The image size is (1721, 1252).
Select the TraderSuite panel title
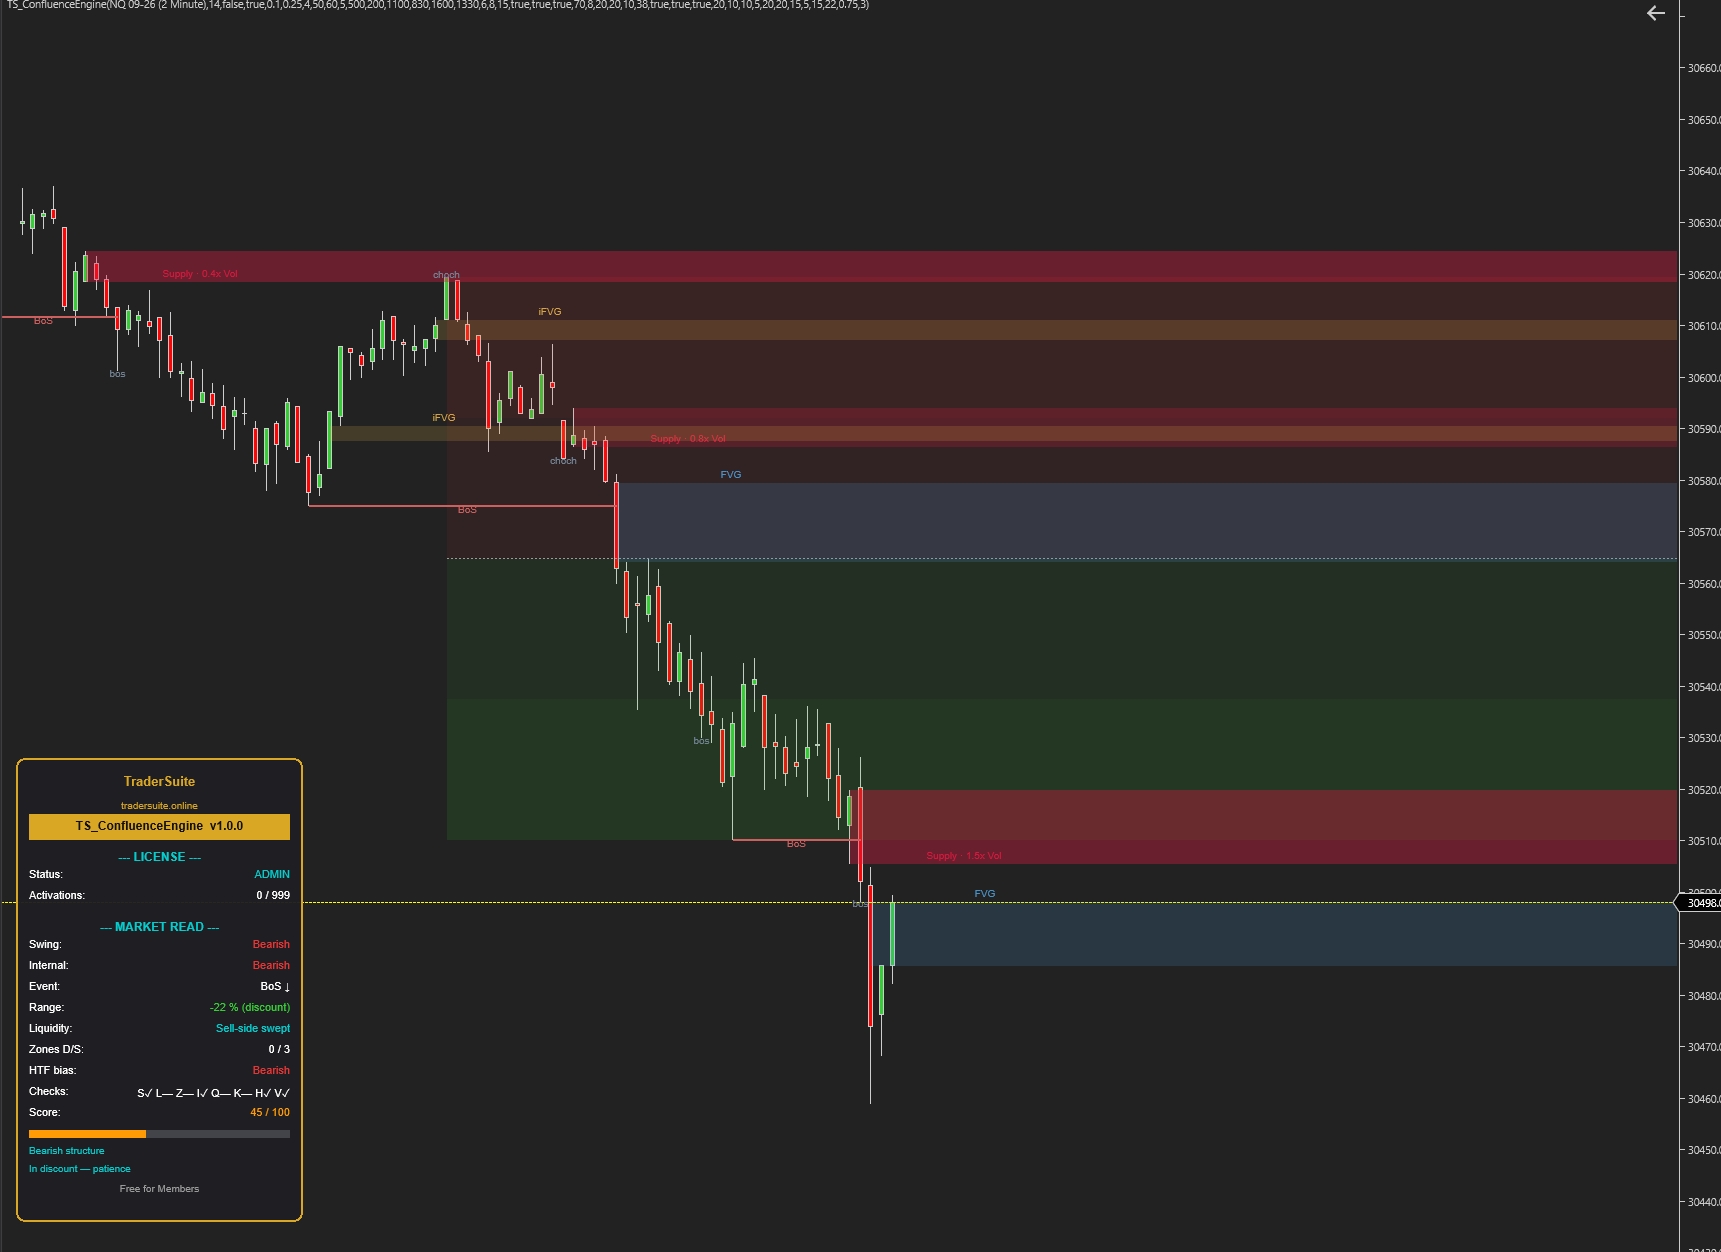pos(159,782)
